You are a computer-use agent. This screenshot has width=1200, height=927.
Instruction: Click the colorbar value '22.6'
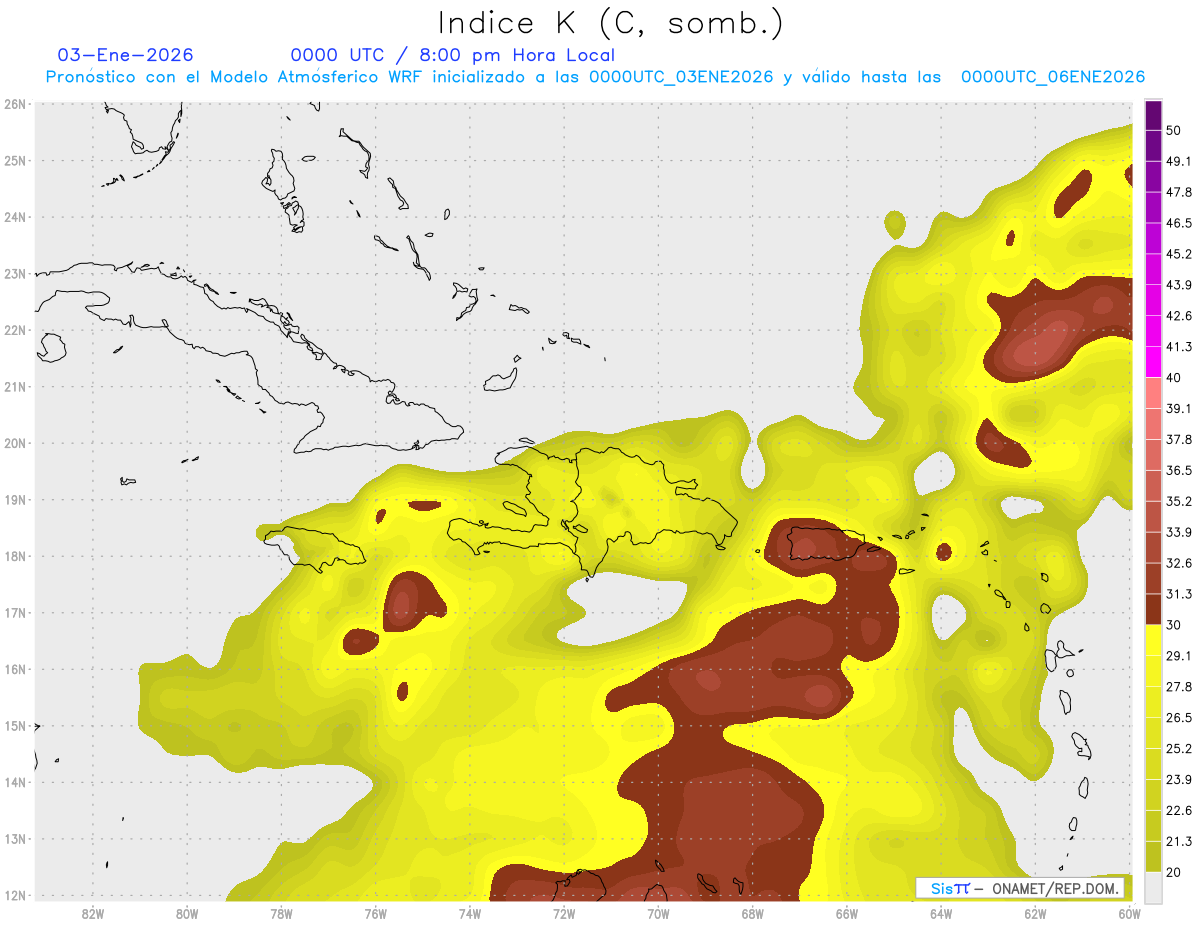pos(1178,811)
